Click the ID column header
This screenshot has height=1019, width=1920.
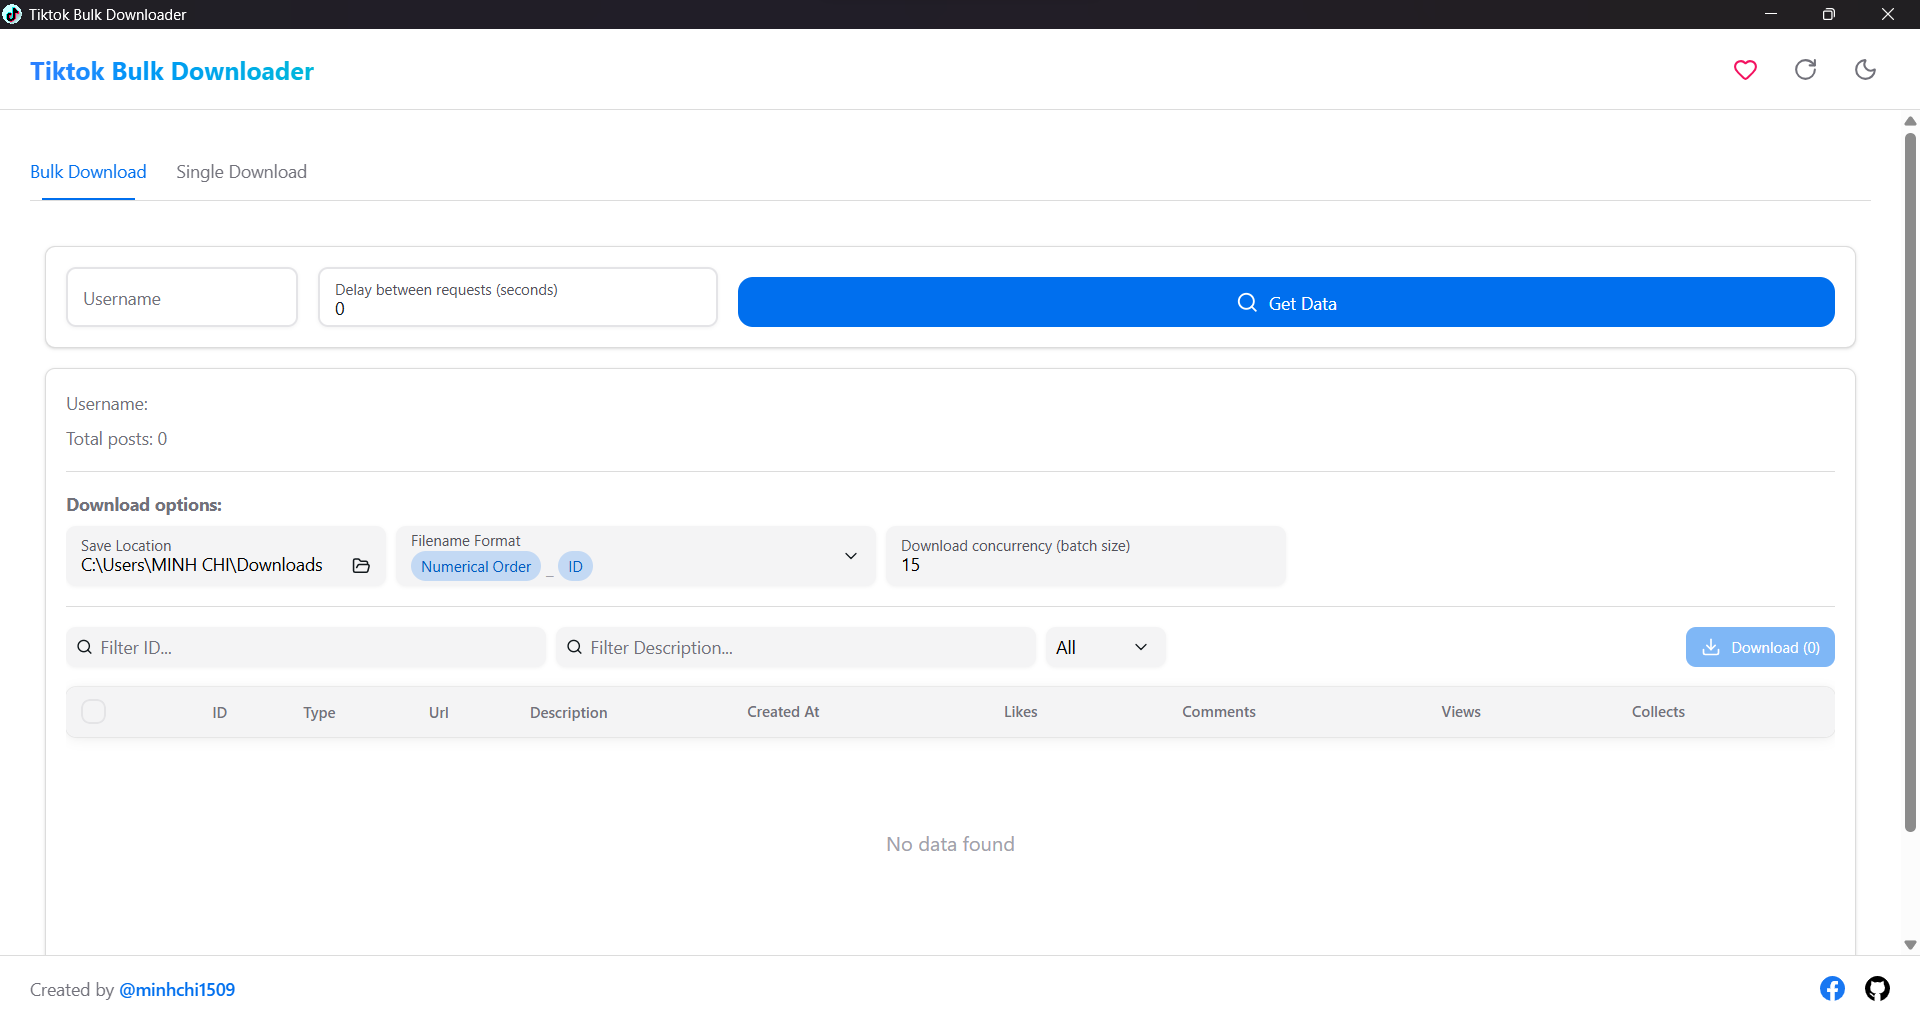click(220, 712)
